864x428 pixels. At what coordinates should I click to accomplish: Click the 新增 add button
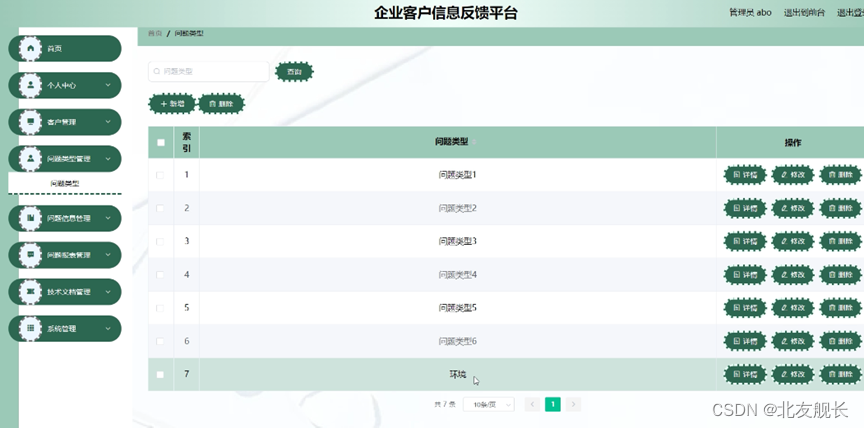click(x=172, y=104)
